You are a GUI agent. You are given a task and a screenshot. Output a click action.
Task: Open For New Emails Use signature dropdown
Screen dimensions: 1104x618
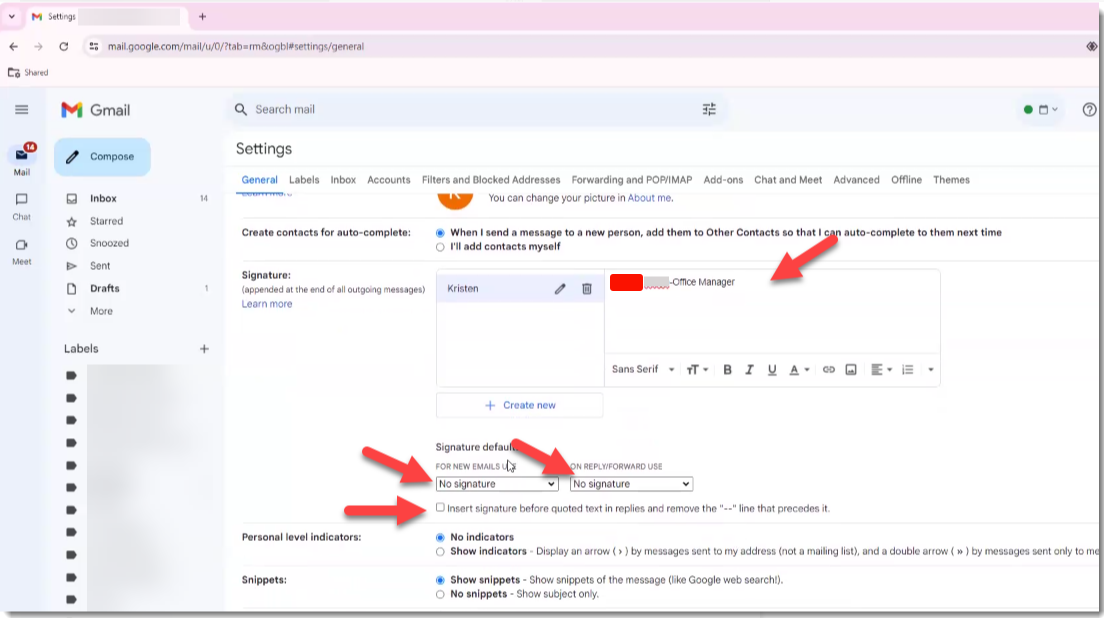pos(497,484)
